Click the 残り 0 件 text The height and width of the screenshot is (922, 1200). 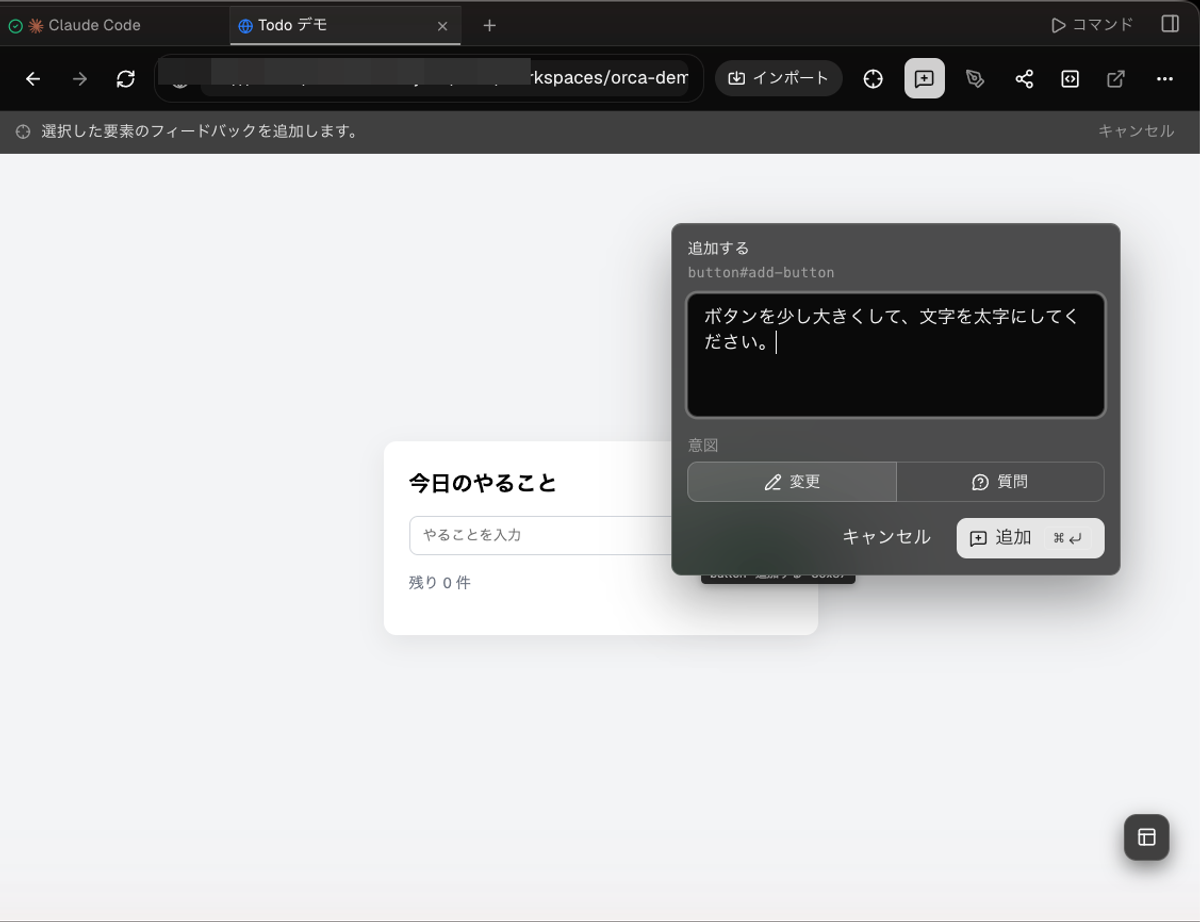(440, 582)
